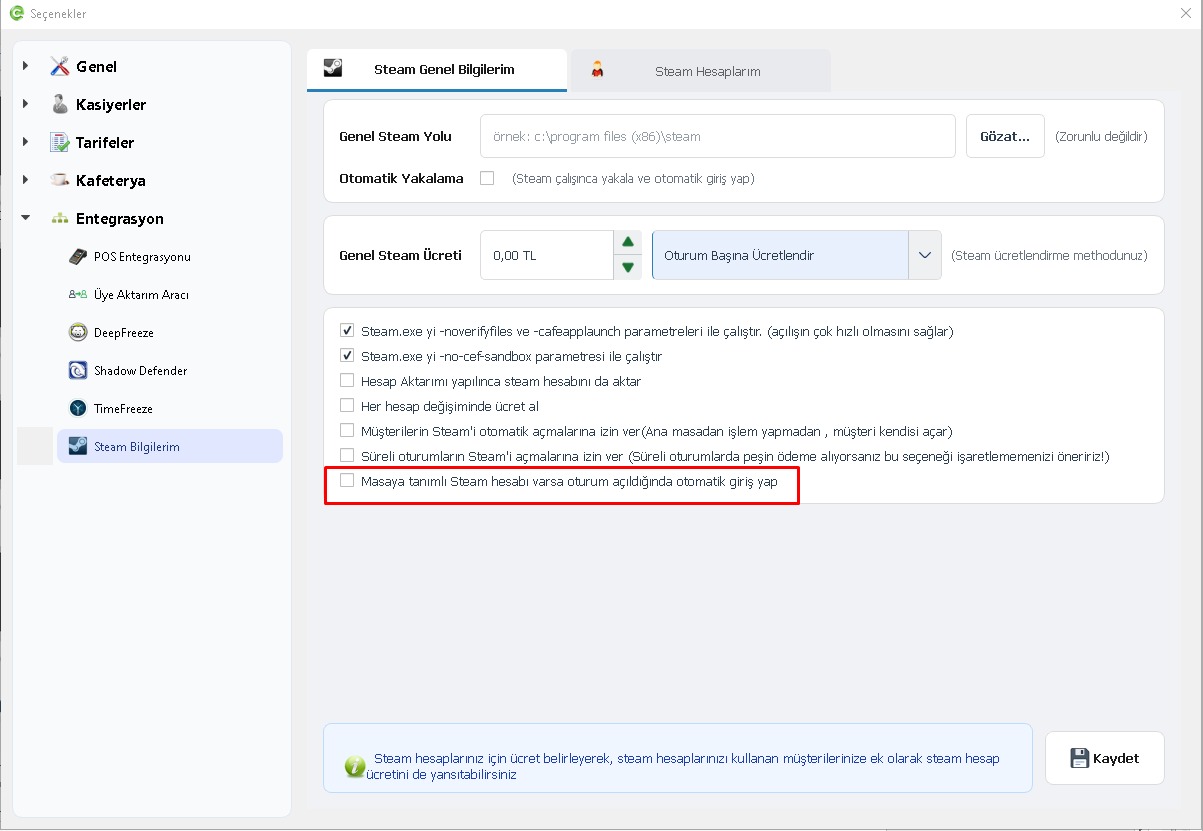Increase Genel Steam Ücreti with up arrow

tap(627, 242)
